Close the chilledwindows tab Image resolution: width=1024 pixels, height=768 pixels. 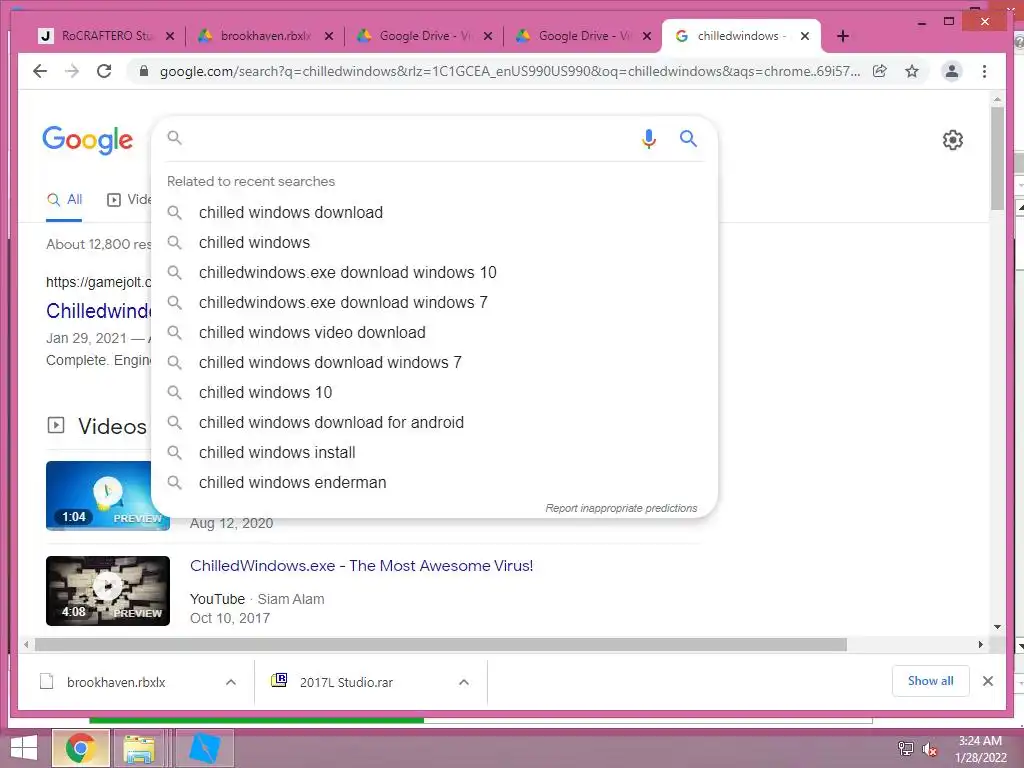point(805,36)
